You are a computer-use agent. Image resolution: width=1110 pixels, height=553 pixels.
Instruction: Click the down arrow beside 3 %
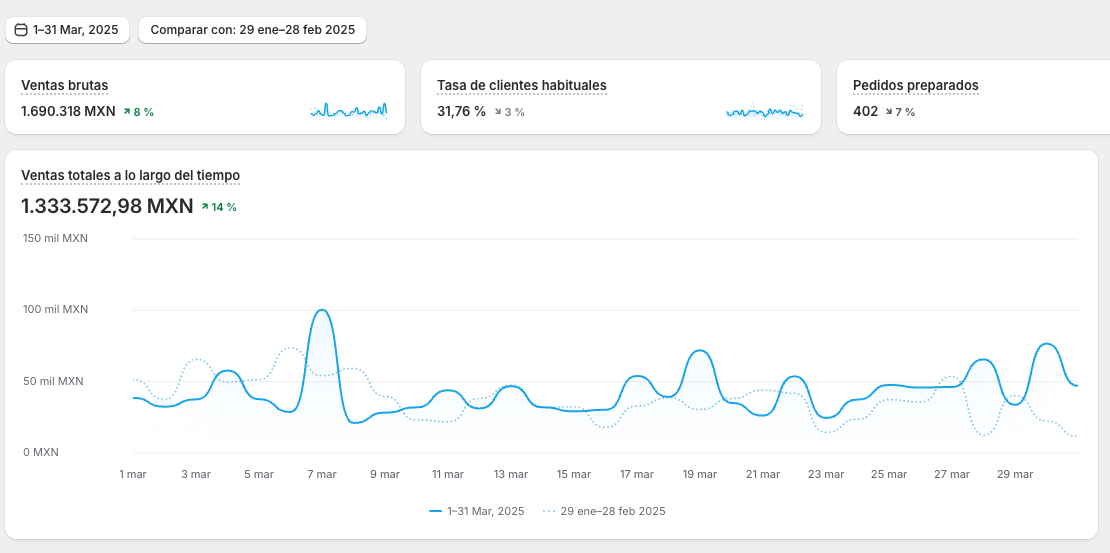(x=498, y=112)
